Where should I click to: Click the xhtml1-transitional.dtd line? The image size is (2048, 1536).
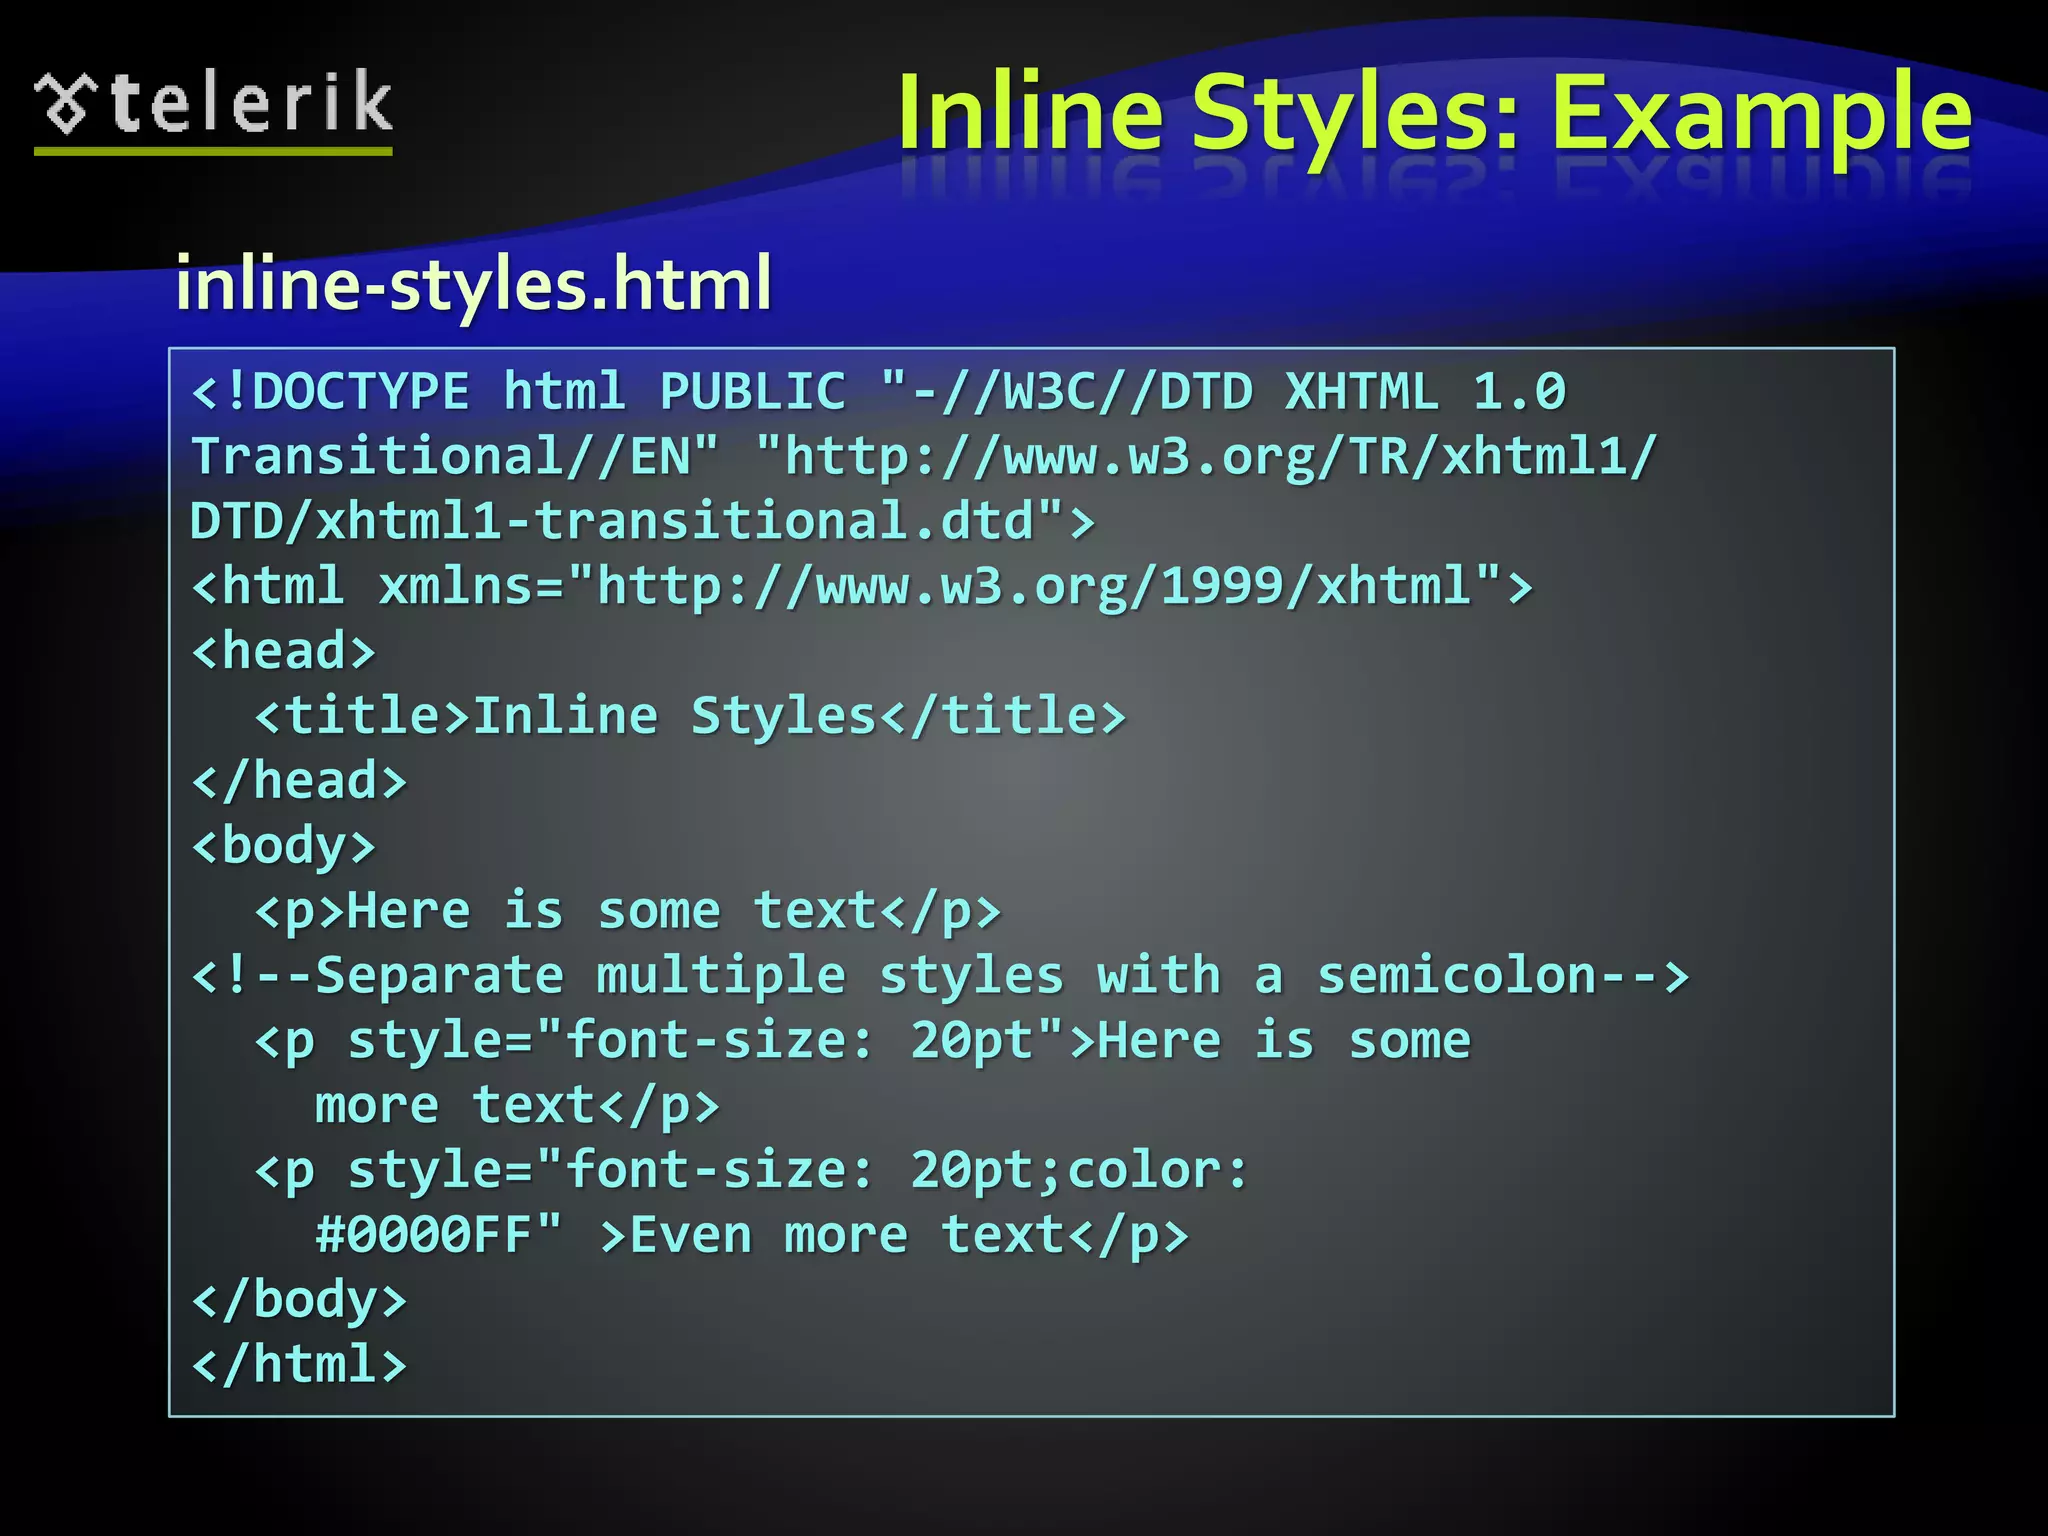[x=642, y=521]
